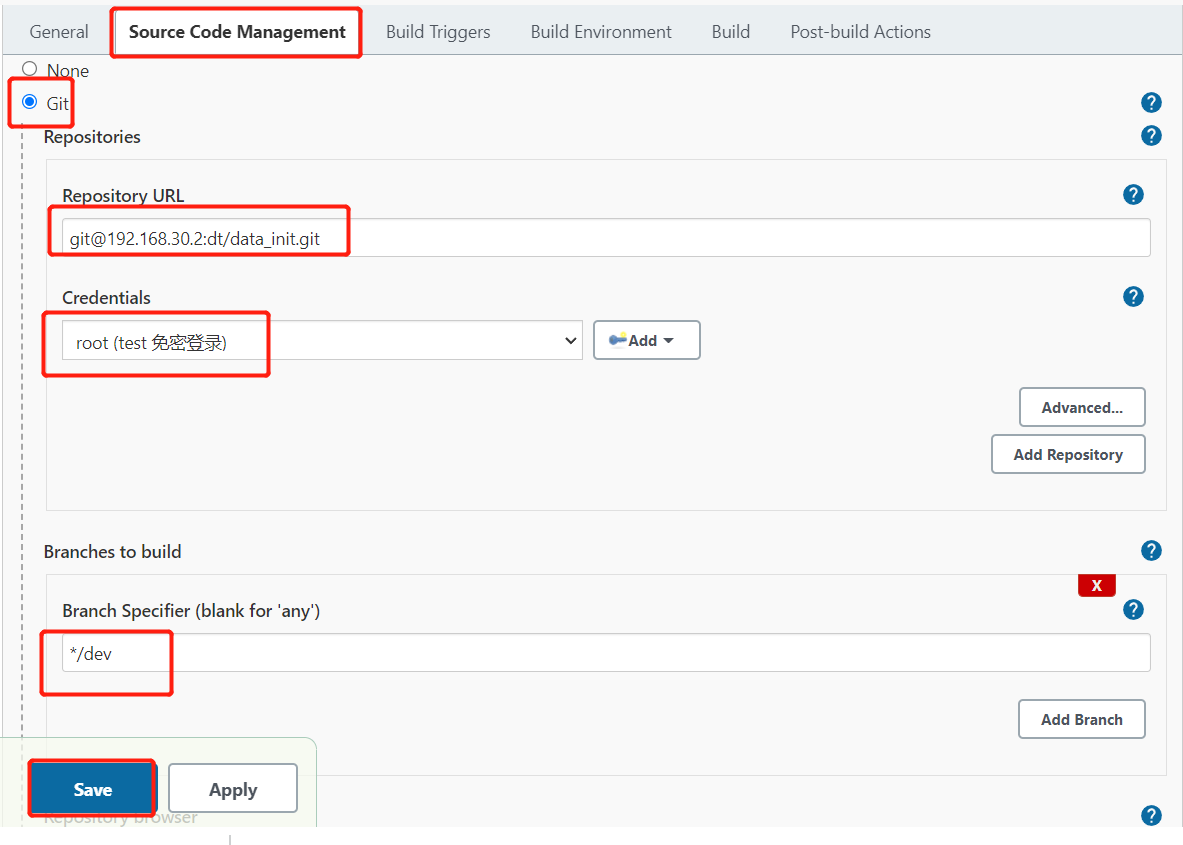Open help for Repository URL
1183x845 pixels.
point(1133,194)
